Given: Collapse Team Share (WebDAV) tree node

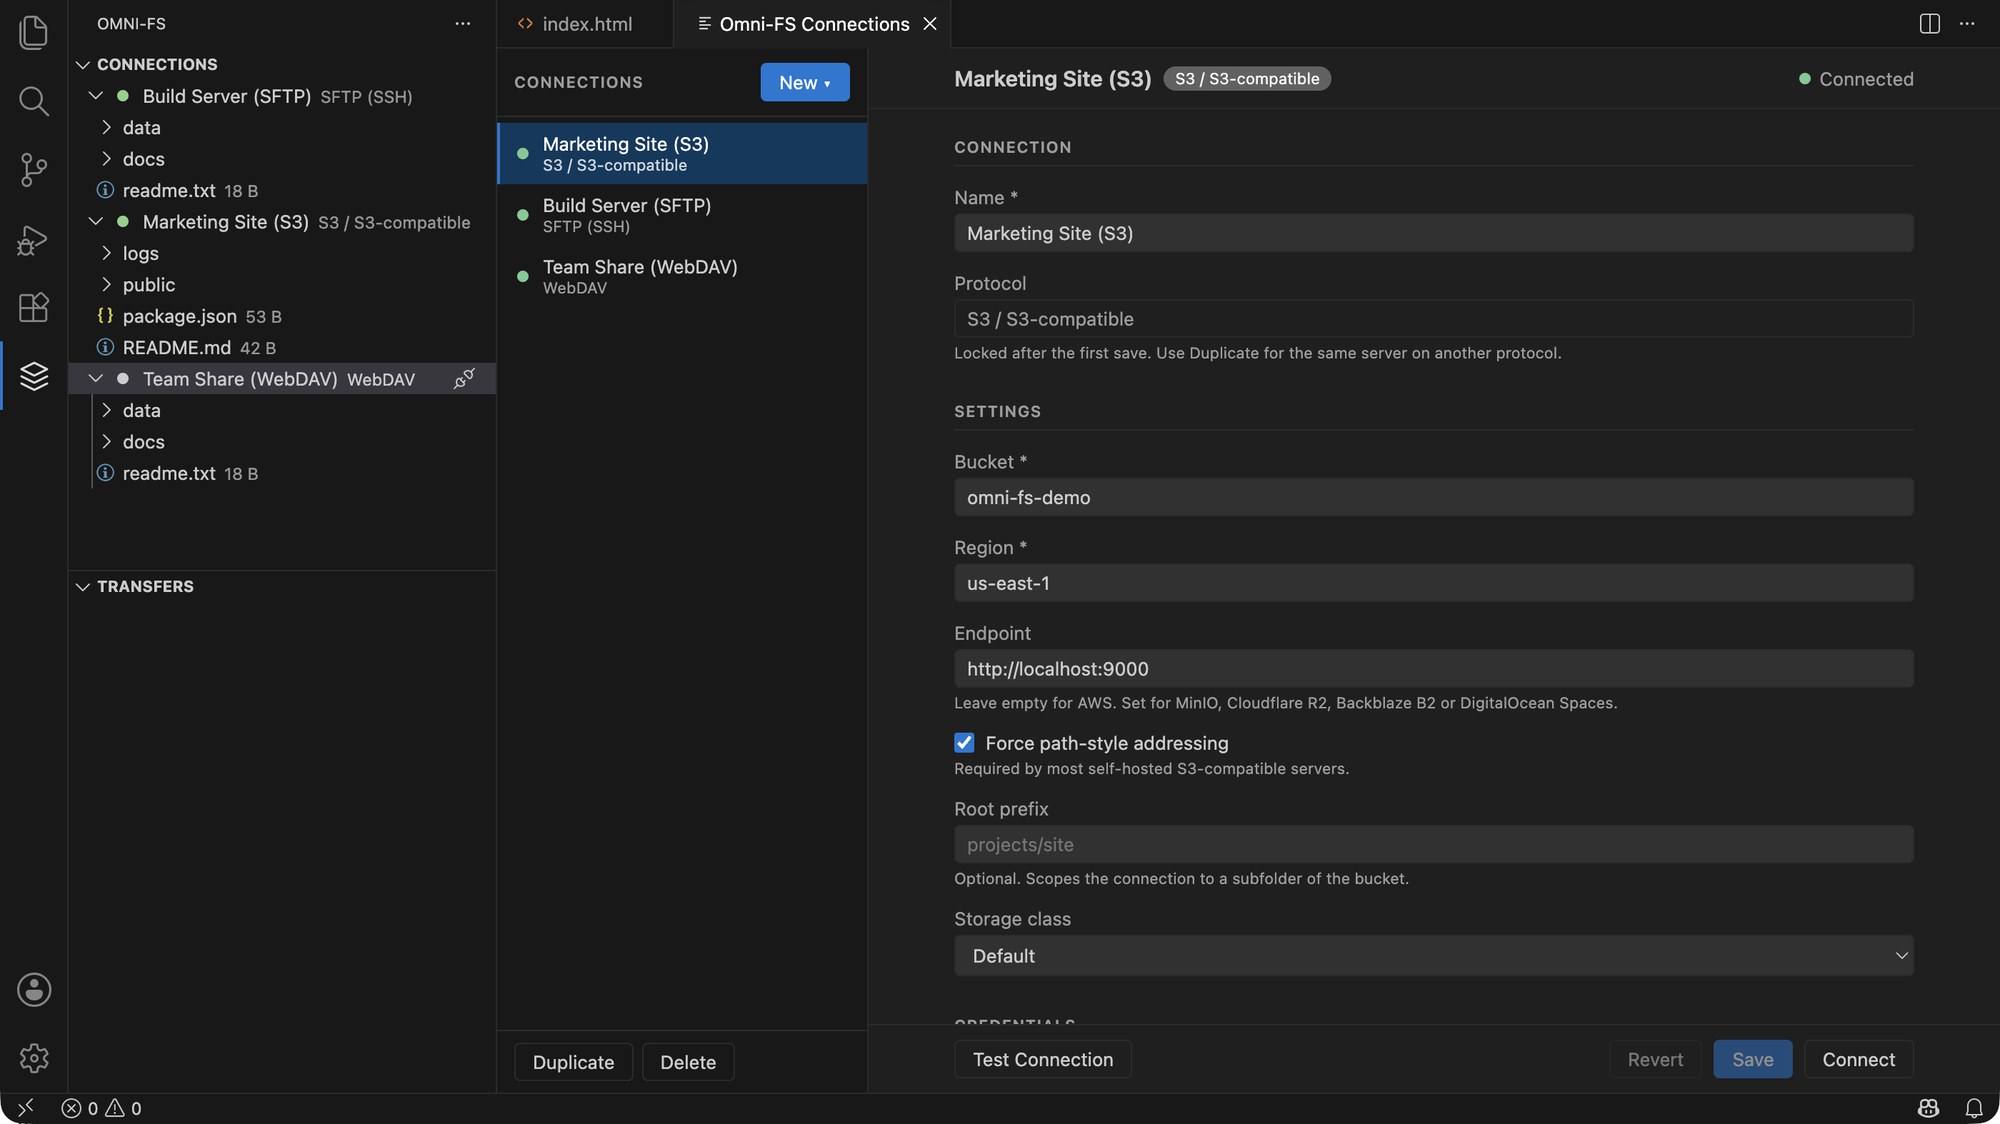Looking at the screenshot, I should pos(96,379).
